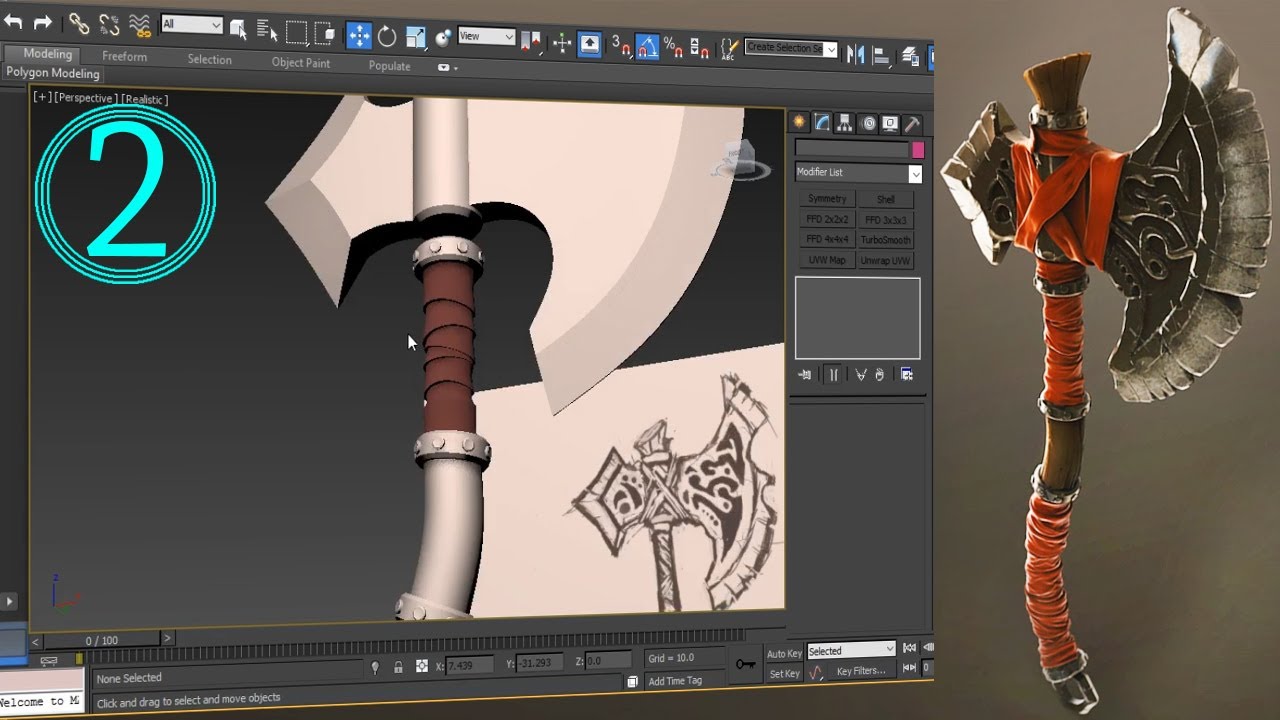Toggle Window/Crossing selection mode
Viewport: 1280px width, 720px height.
324,34
